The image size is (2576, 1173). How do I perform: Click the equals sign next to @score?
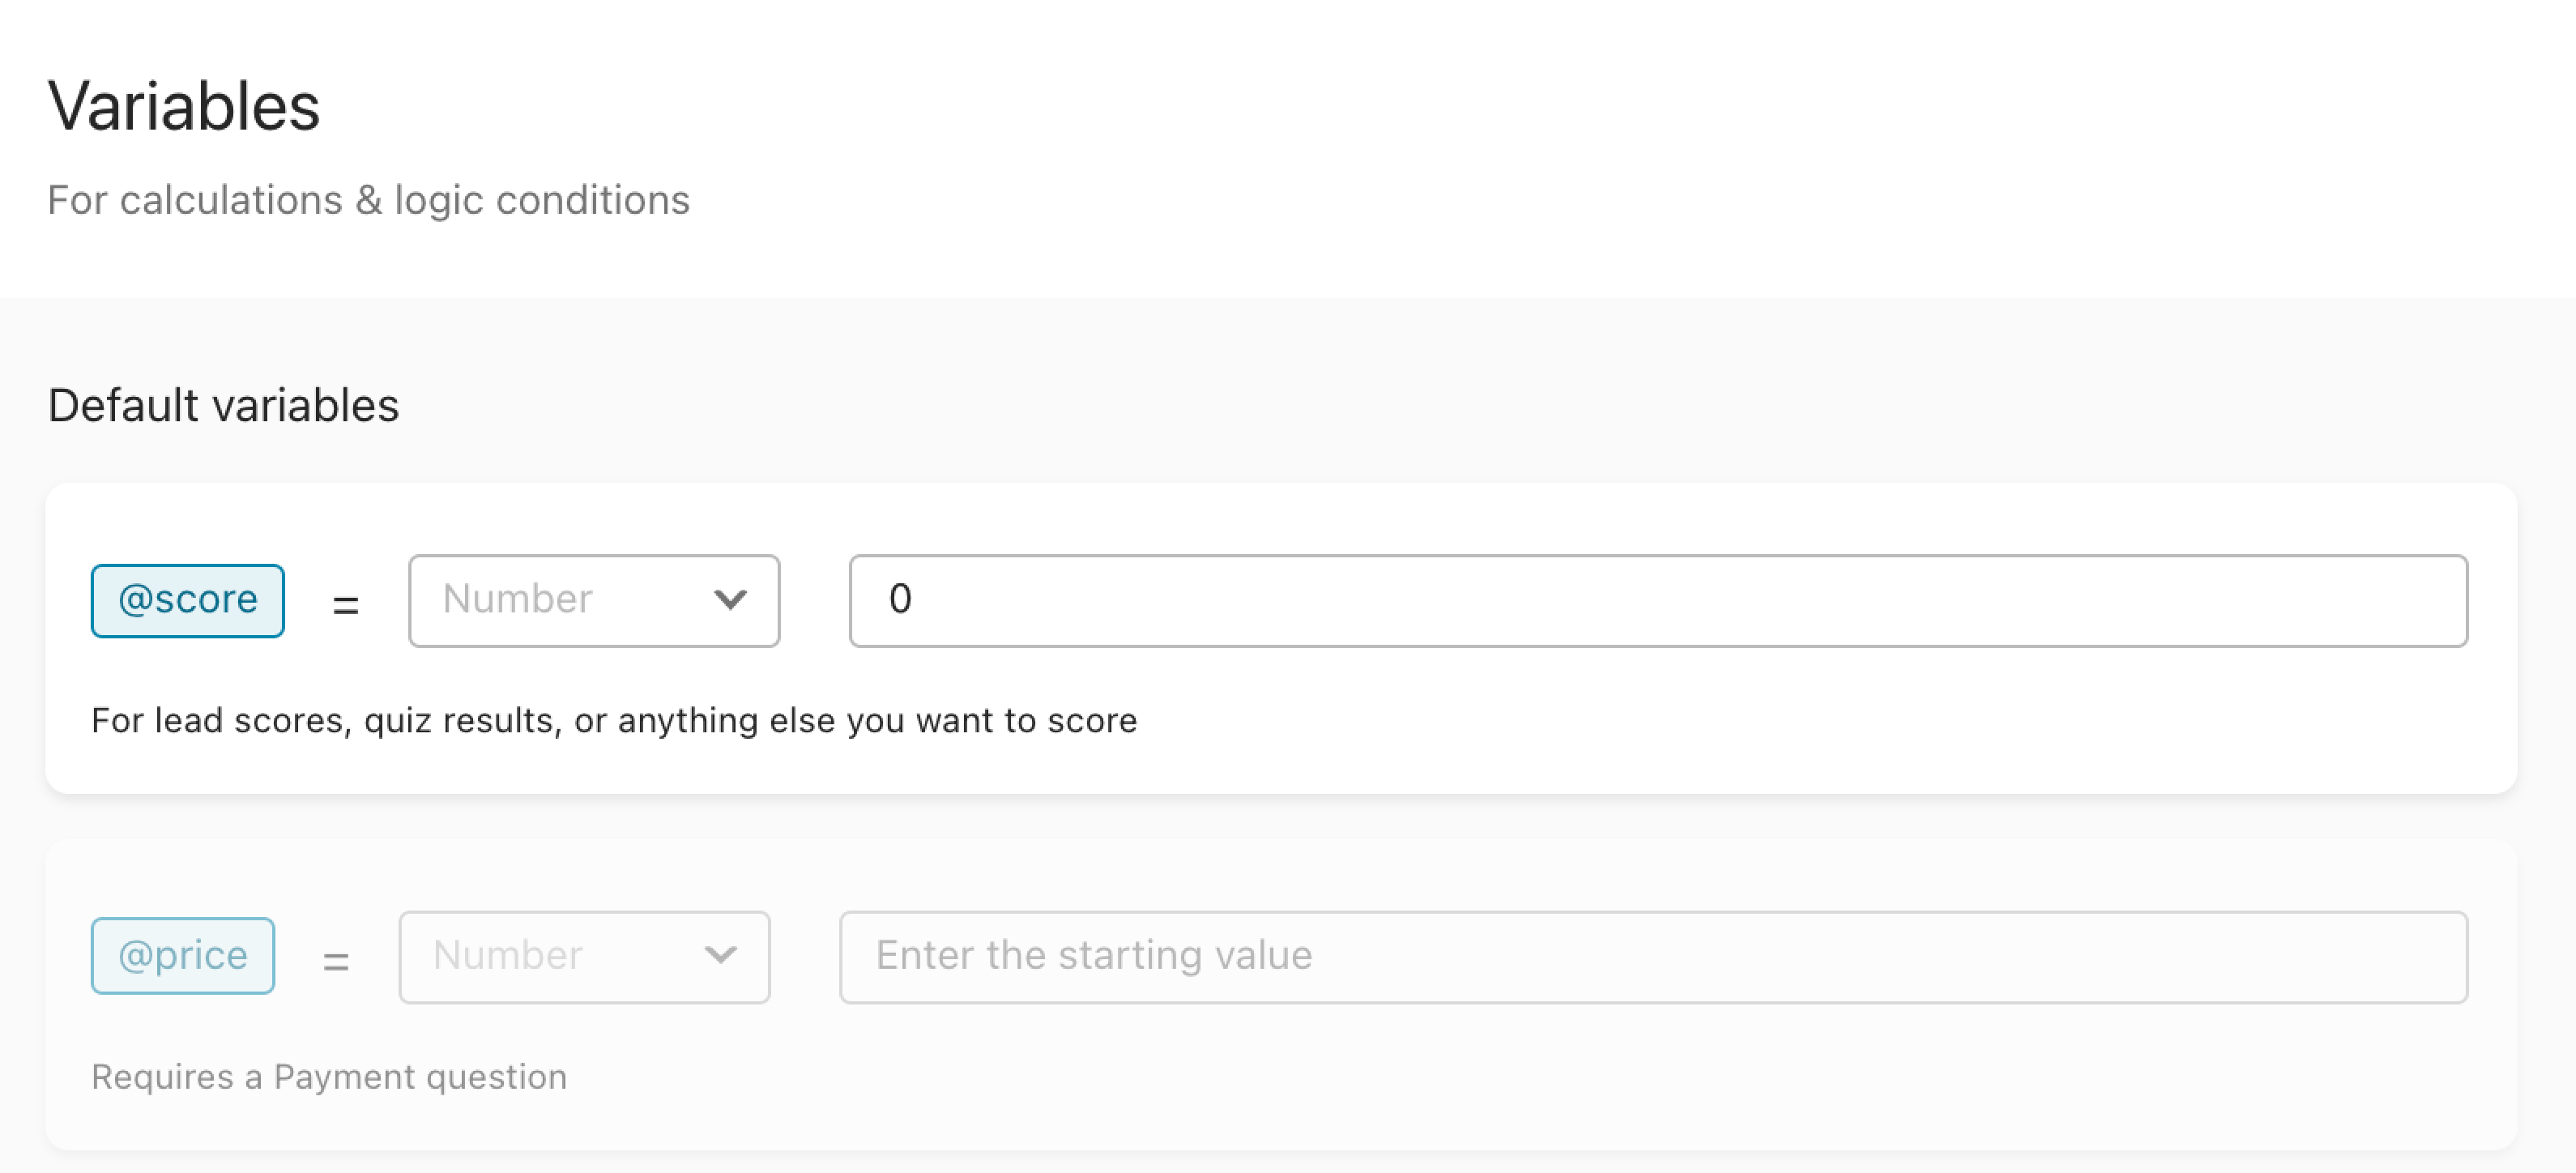tap(346, 604)
